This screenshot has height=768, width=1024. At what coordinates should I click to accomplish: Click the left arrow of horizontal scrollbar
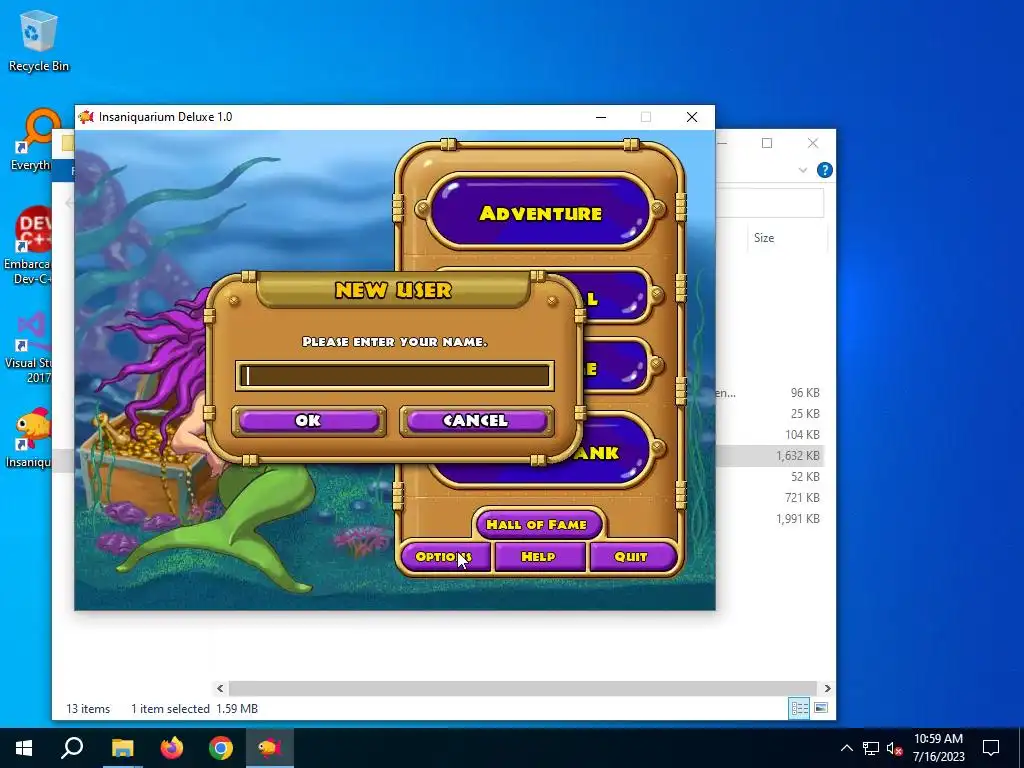pyautogui.click(x=220, y=688)
